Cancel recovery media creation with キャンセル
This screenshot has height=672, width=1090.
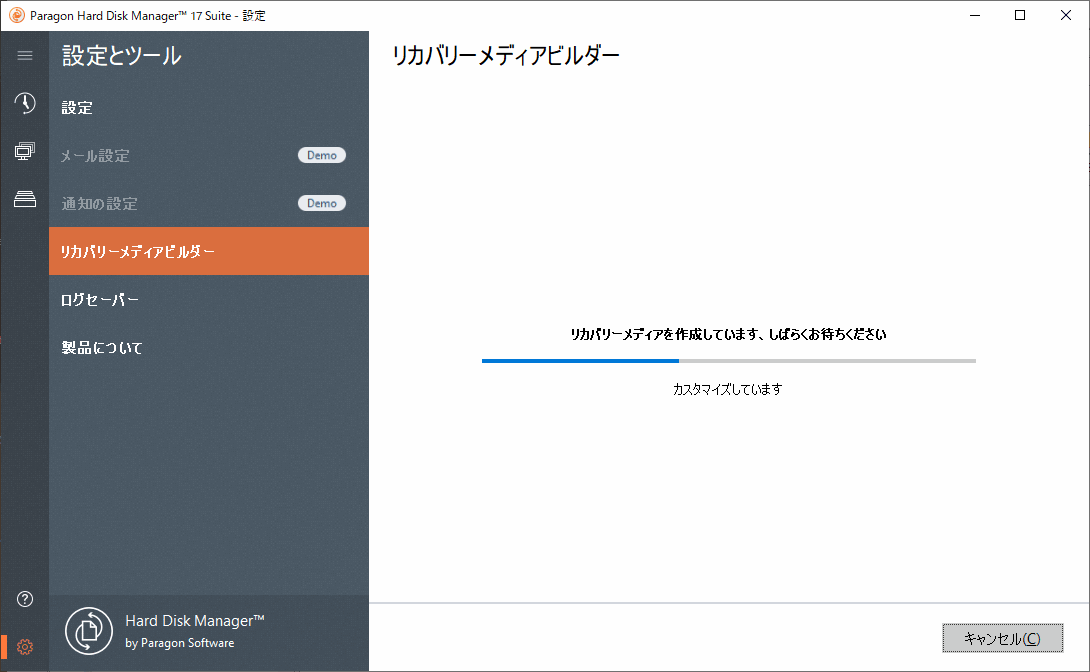(1002, 638)
